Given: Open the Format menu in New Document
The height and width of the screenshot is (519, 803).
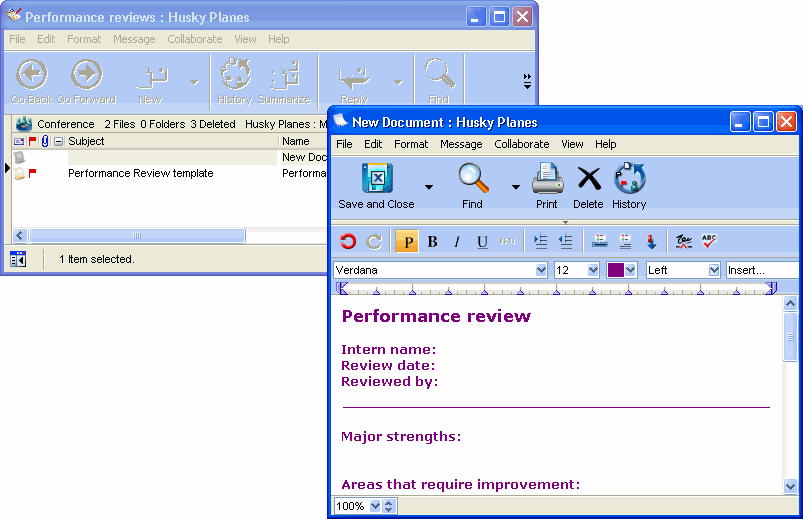Looking at the screenshot, I should (411, 144).
